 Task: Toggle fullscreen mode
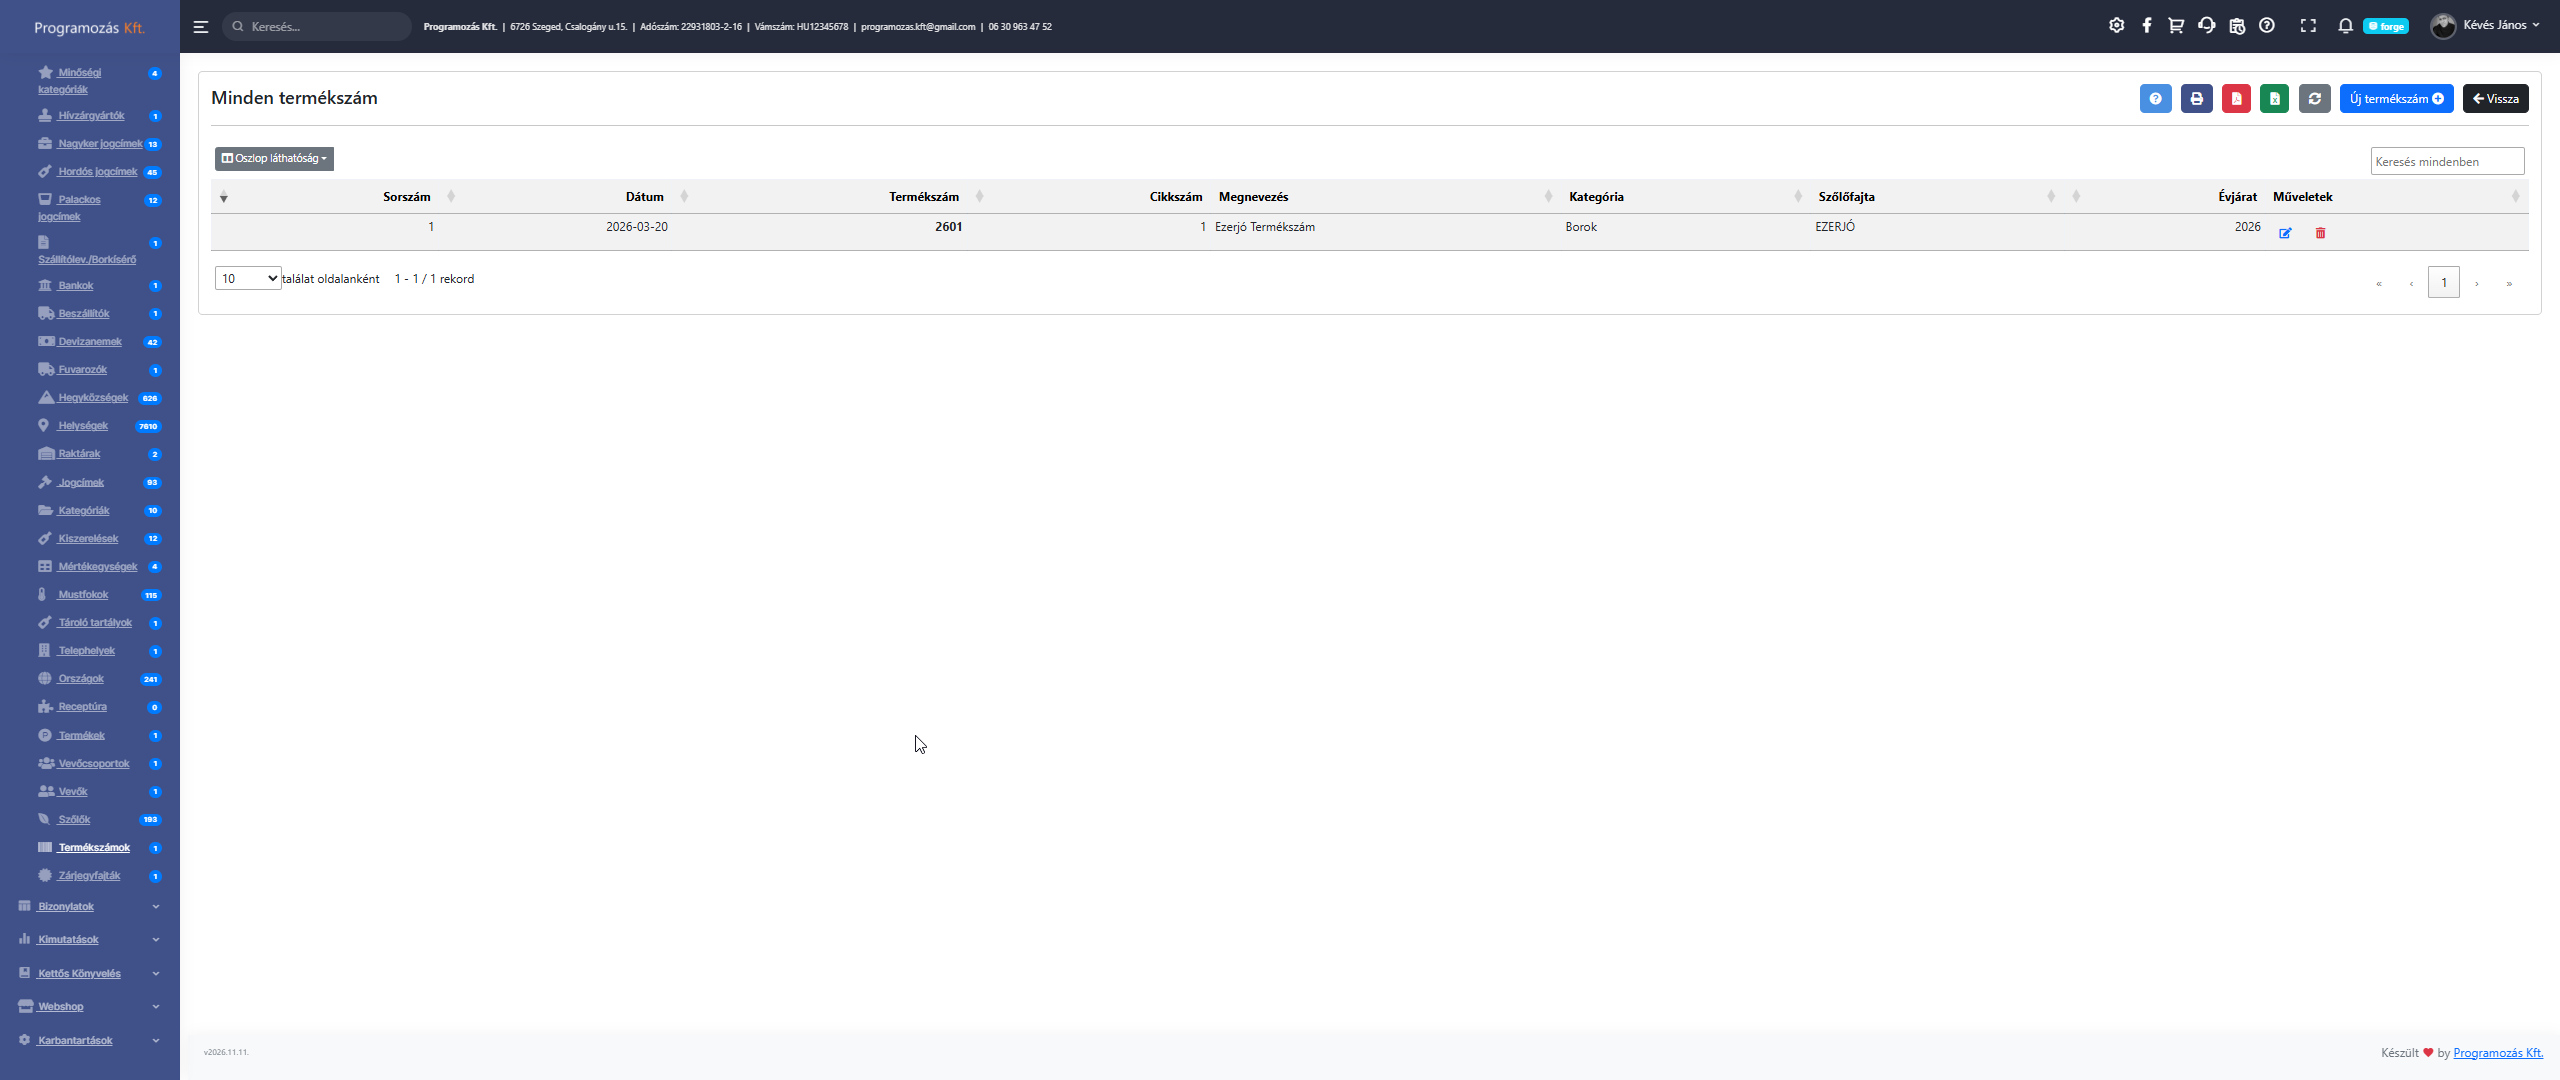pyautogui.click(x=2308, y=26)
